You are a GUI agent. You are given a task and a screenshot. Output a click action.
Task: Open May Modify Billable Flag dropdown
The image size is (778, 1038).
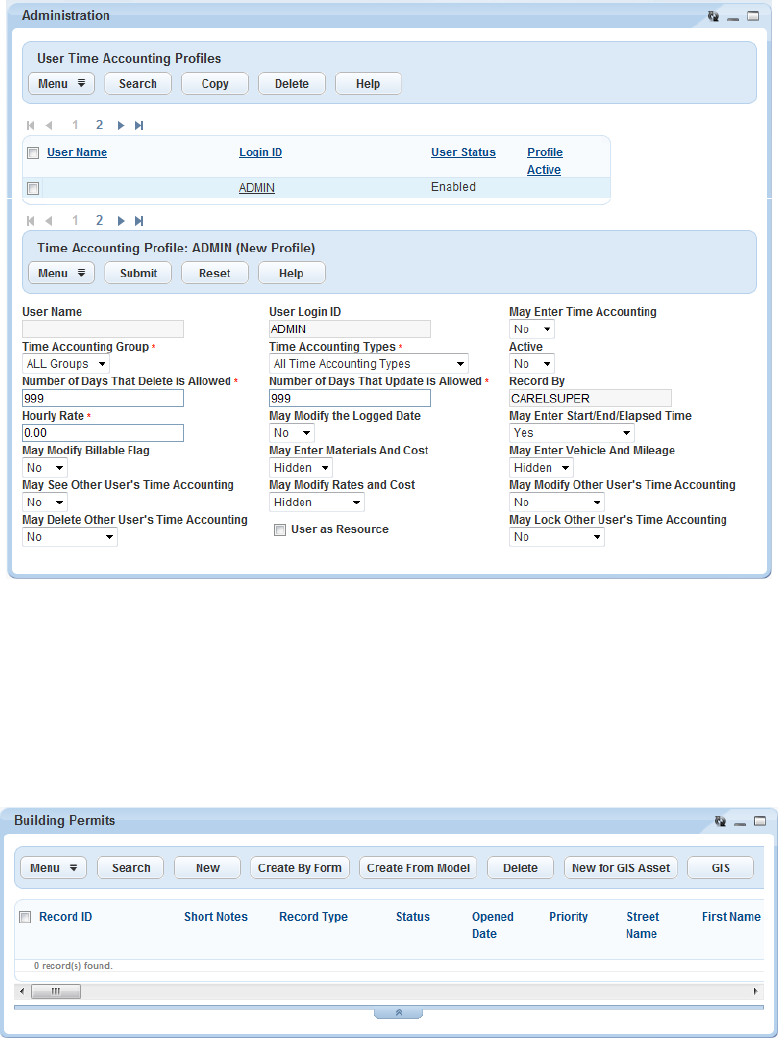click(x=45, y=467)
